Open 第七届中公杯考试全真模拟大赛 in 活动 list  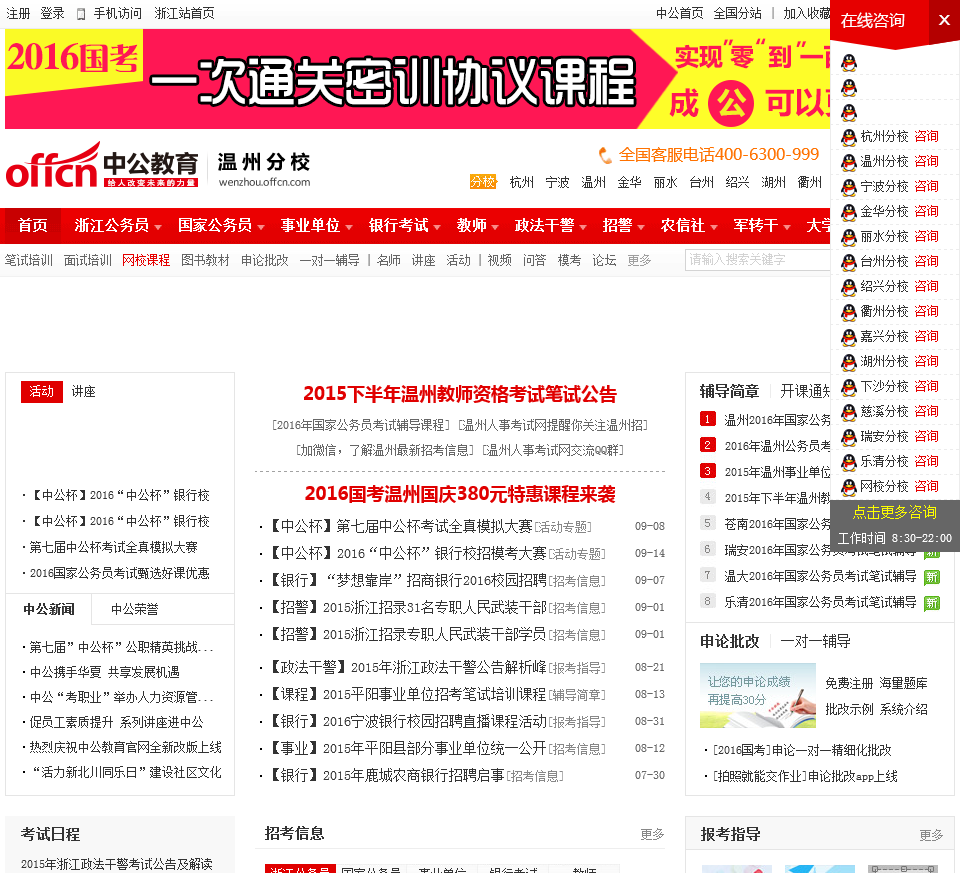[x=113, y=547]
